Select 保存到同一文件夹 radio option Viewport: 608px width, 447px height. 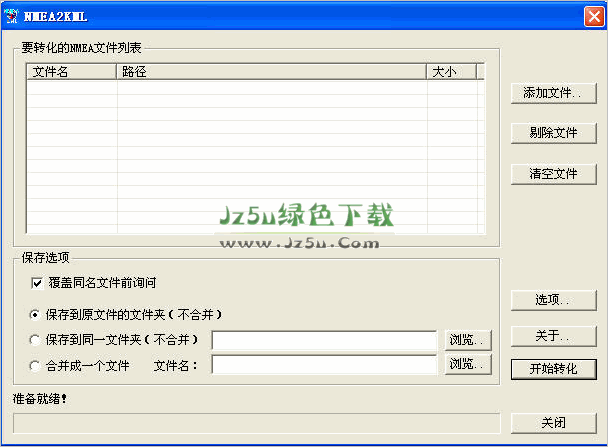[x=35, y=340]
